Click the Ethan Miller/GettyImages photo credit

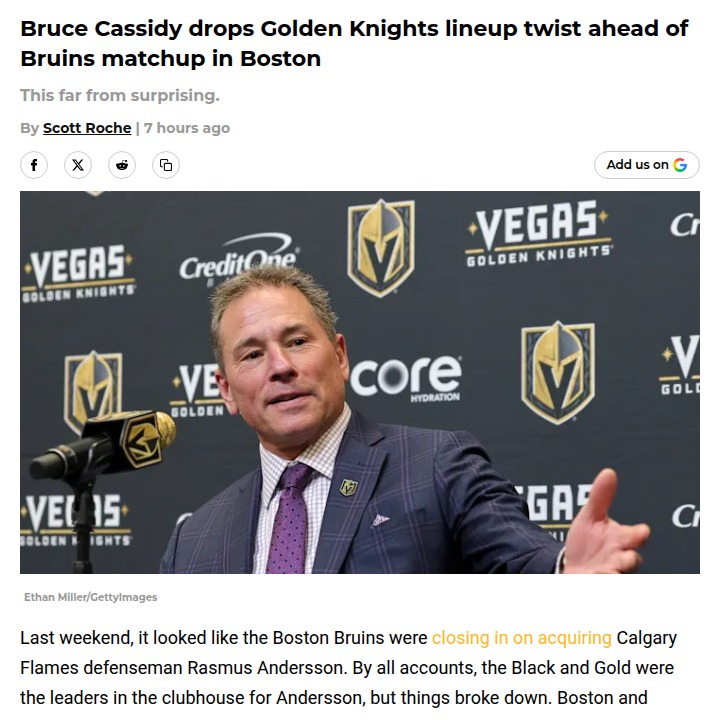pos(91,597)
